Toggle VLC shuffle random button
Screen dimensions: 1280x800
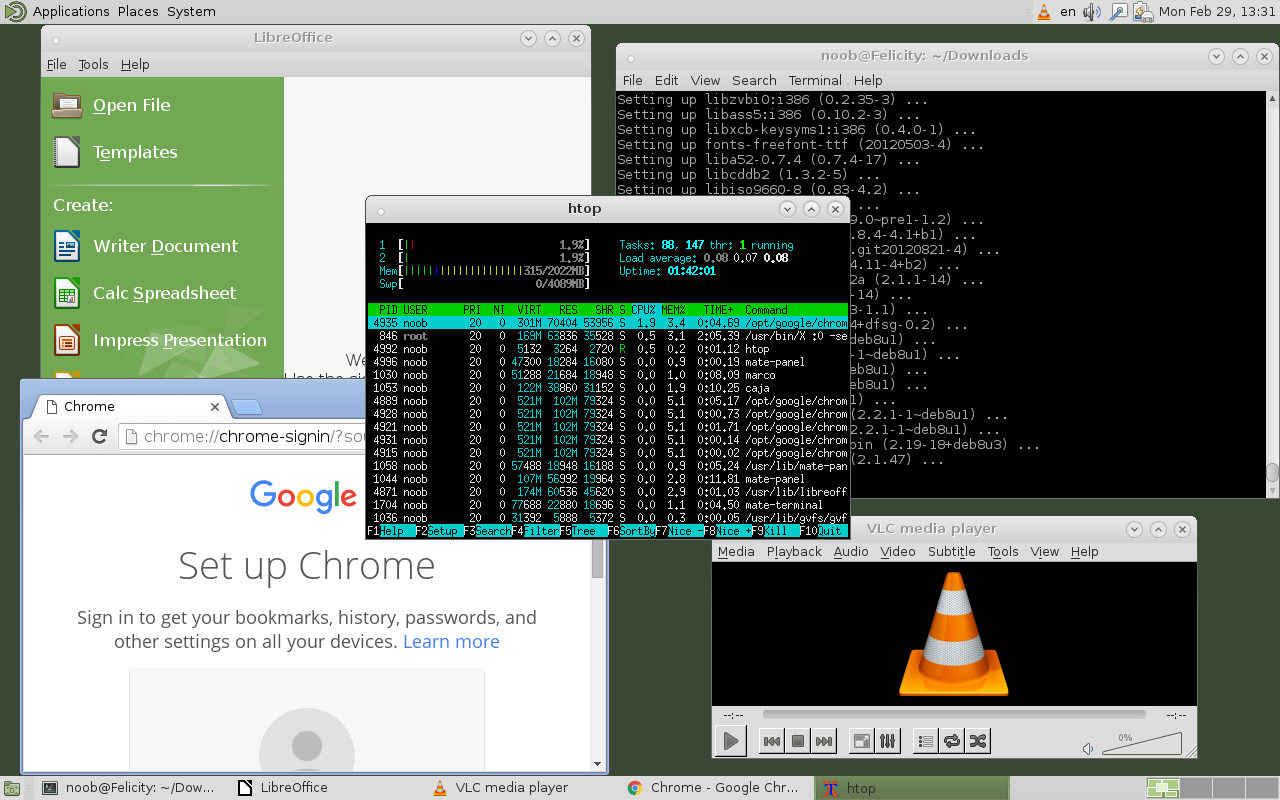pos(978,741)
